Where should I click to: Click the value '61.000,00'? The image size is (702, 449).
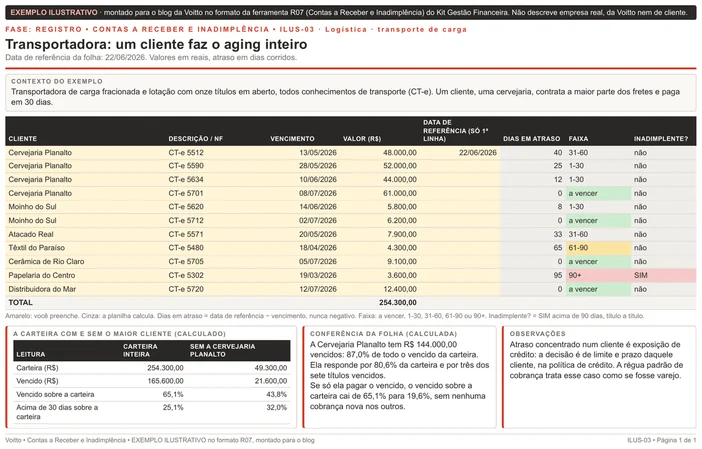click(x=400, y=193)
